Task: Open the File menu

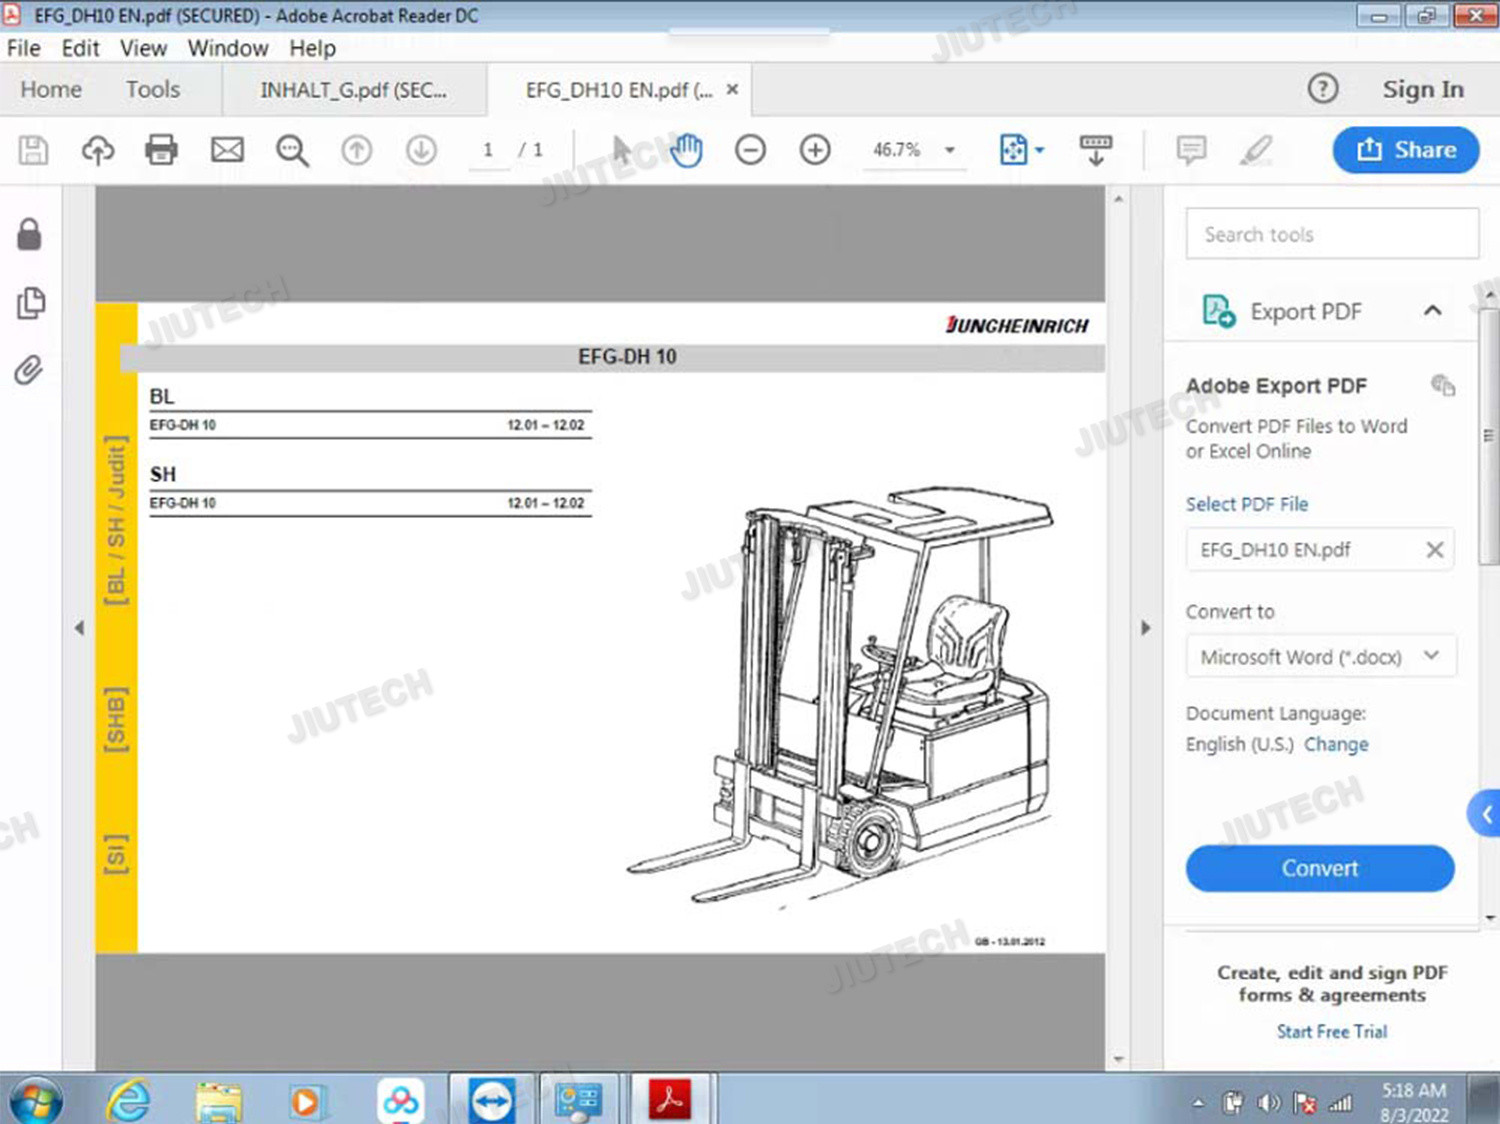Action: point(23,48)
